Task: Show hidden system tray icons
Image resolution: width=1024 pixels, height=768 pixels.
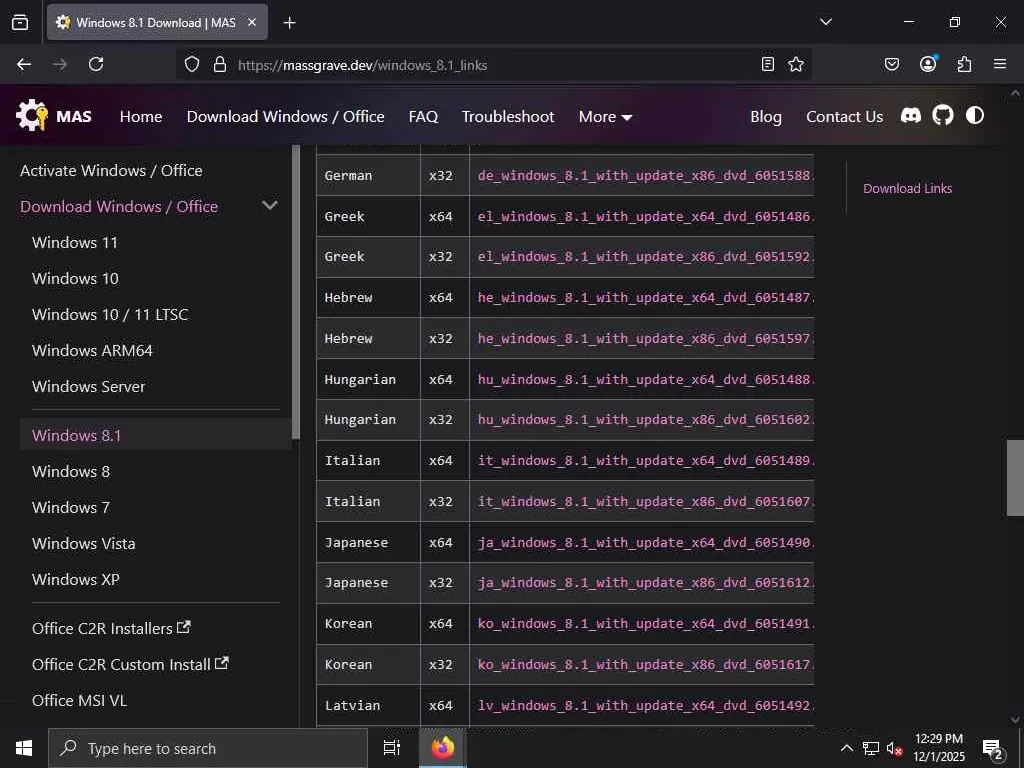Action: [x=846, y=748]
